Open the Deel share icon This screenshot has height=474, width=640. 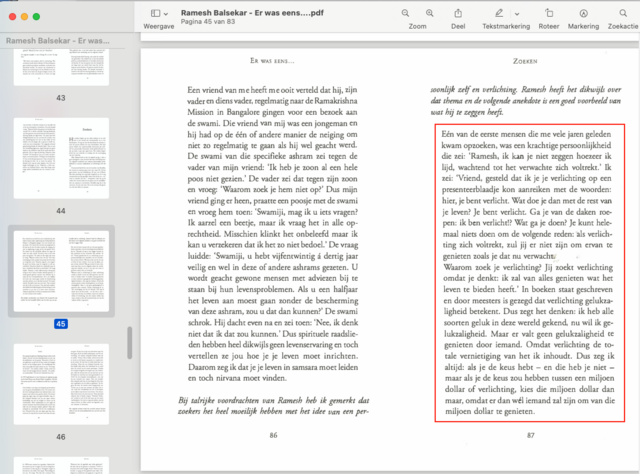tap(458, 13)
